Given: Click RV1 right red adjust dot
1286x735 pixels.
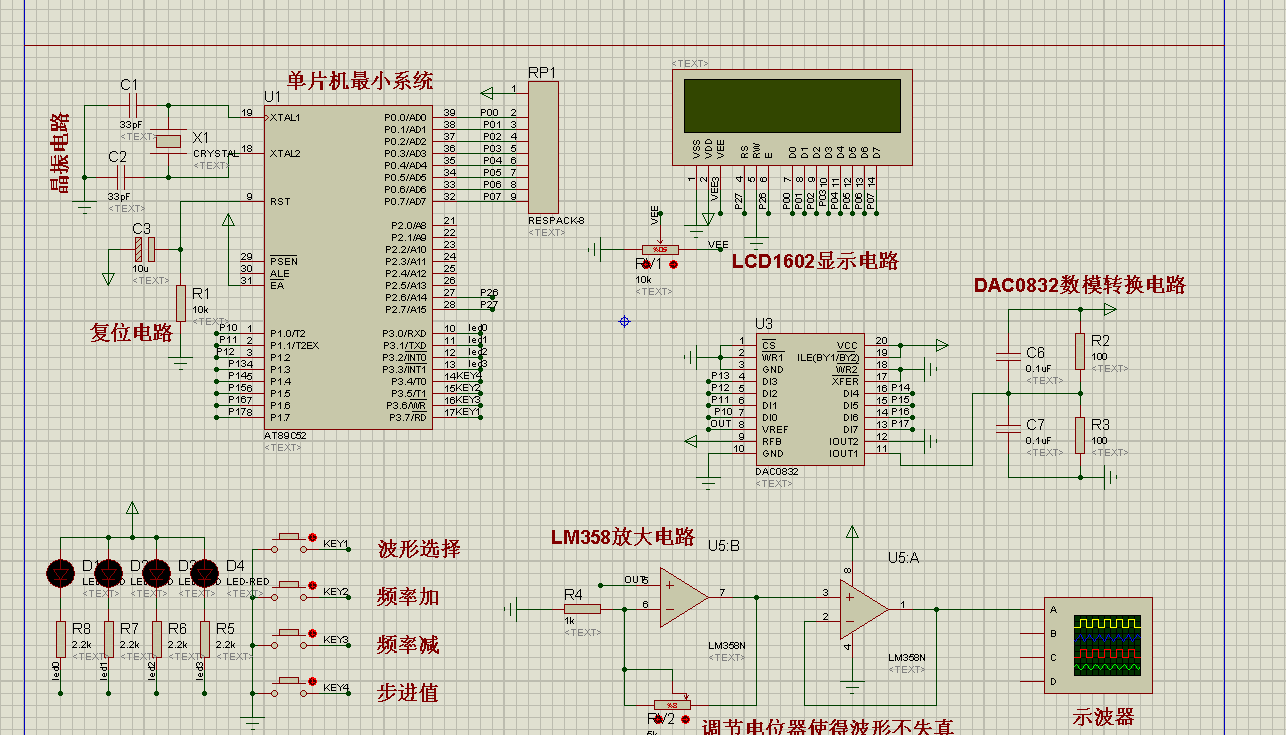Looking at the screenshot, I should pos(673,264).
